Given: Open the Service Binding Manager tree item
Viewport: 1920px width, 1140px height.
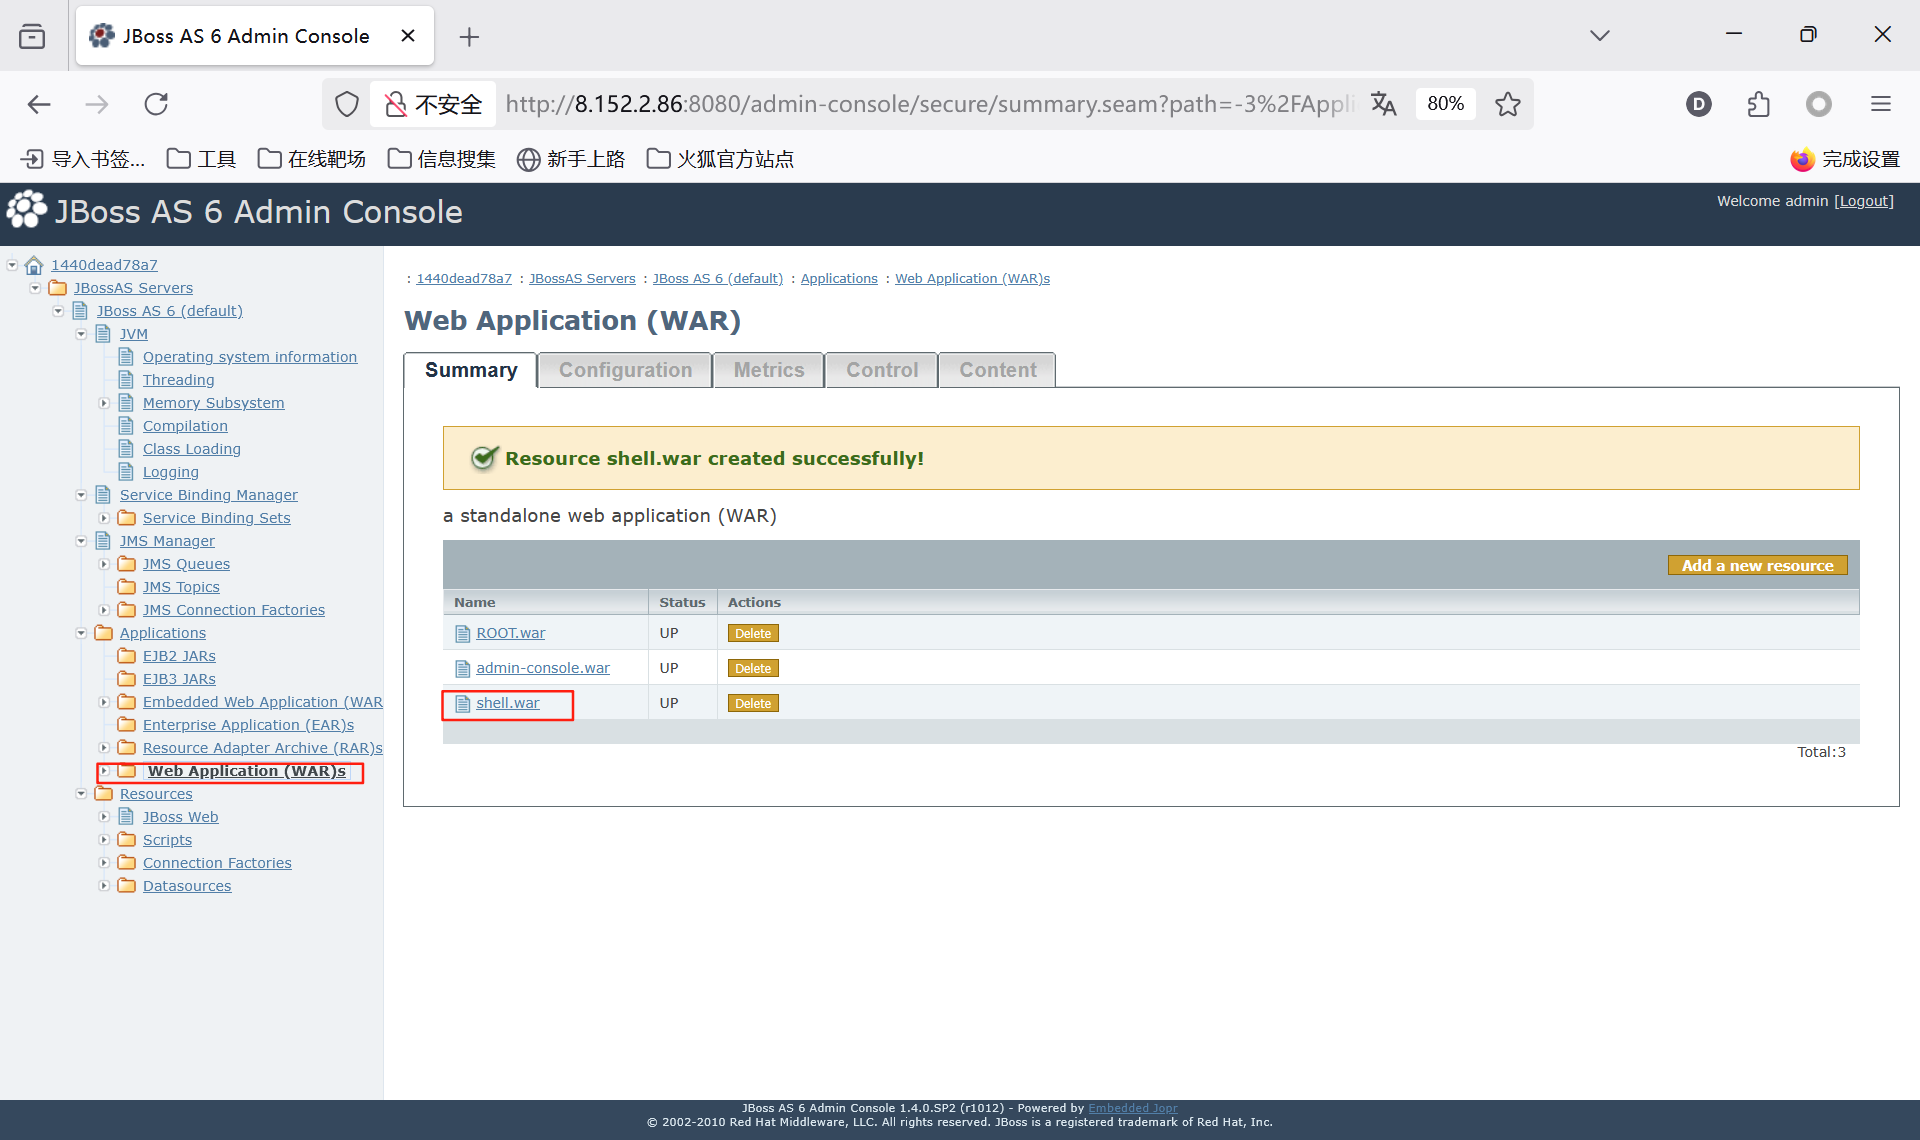Looking at the screenshot, I should coord(208,495).
